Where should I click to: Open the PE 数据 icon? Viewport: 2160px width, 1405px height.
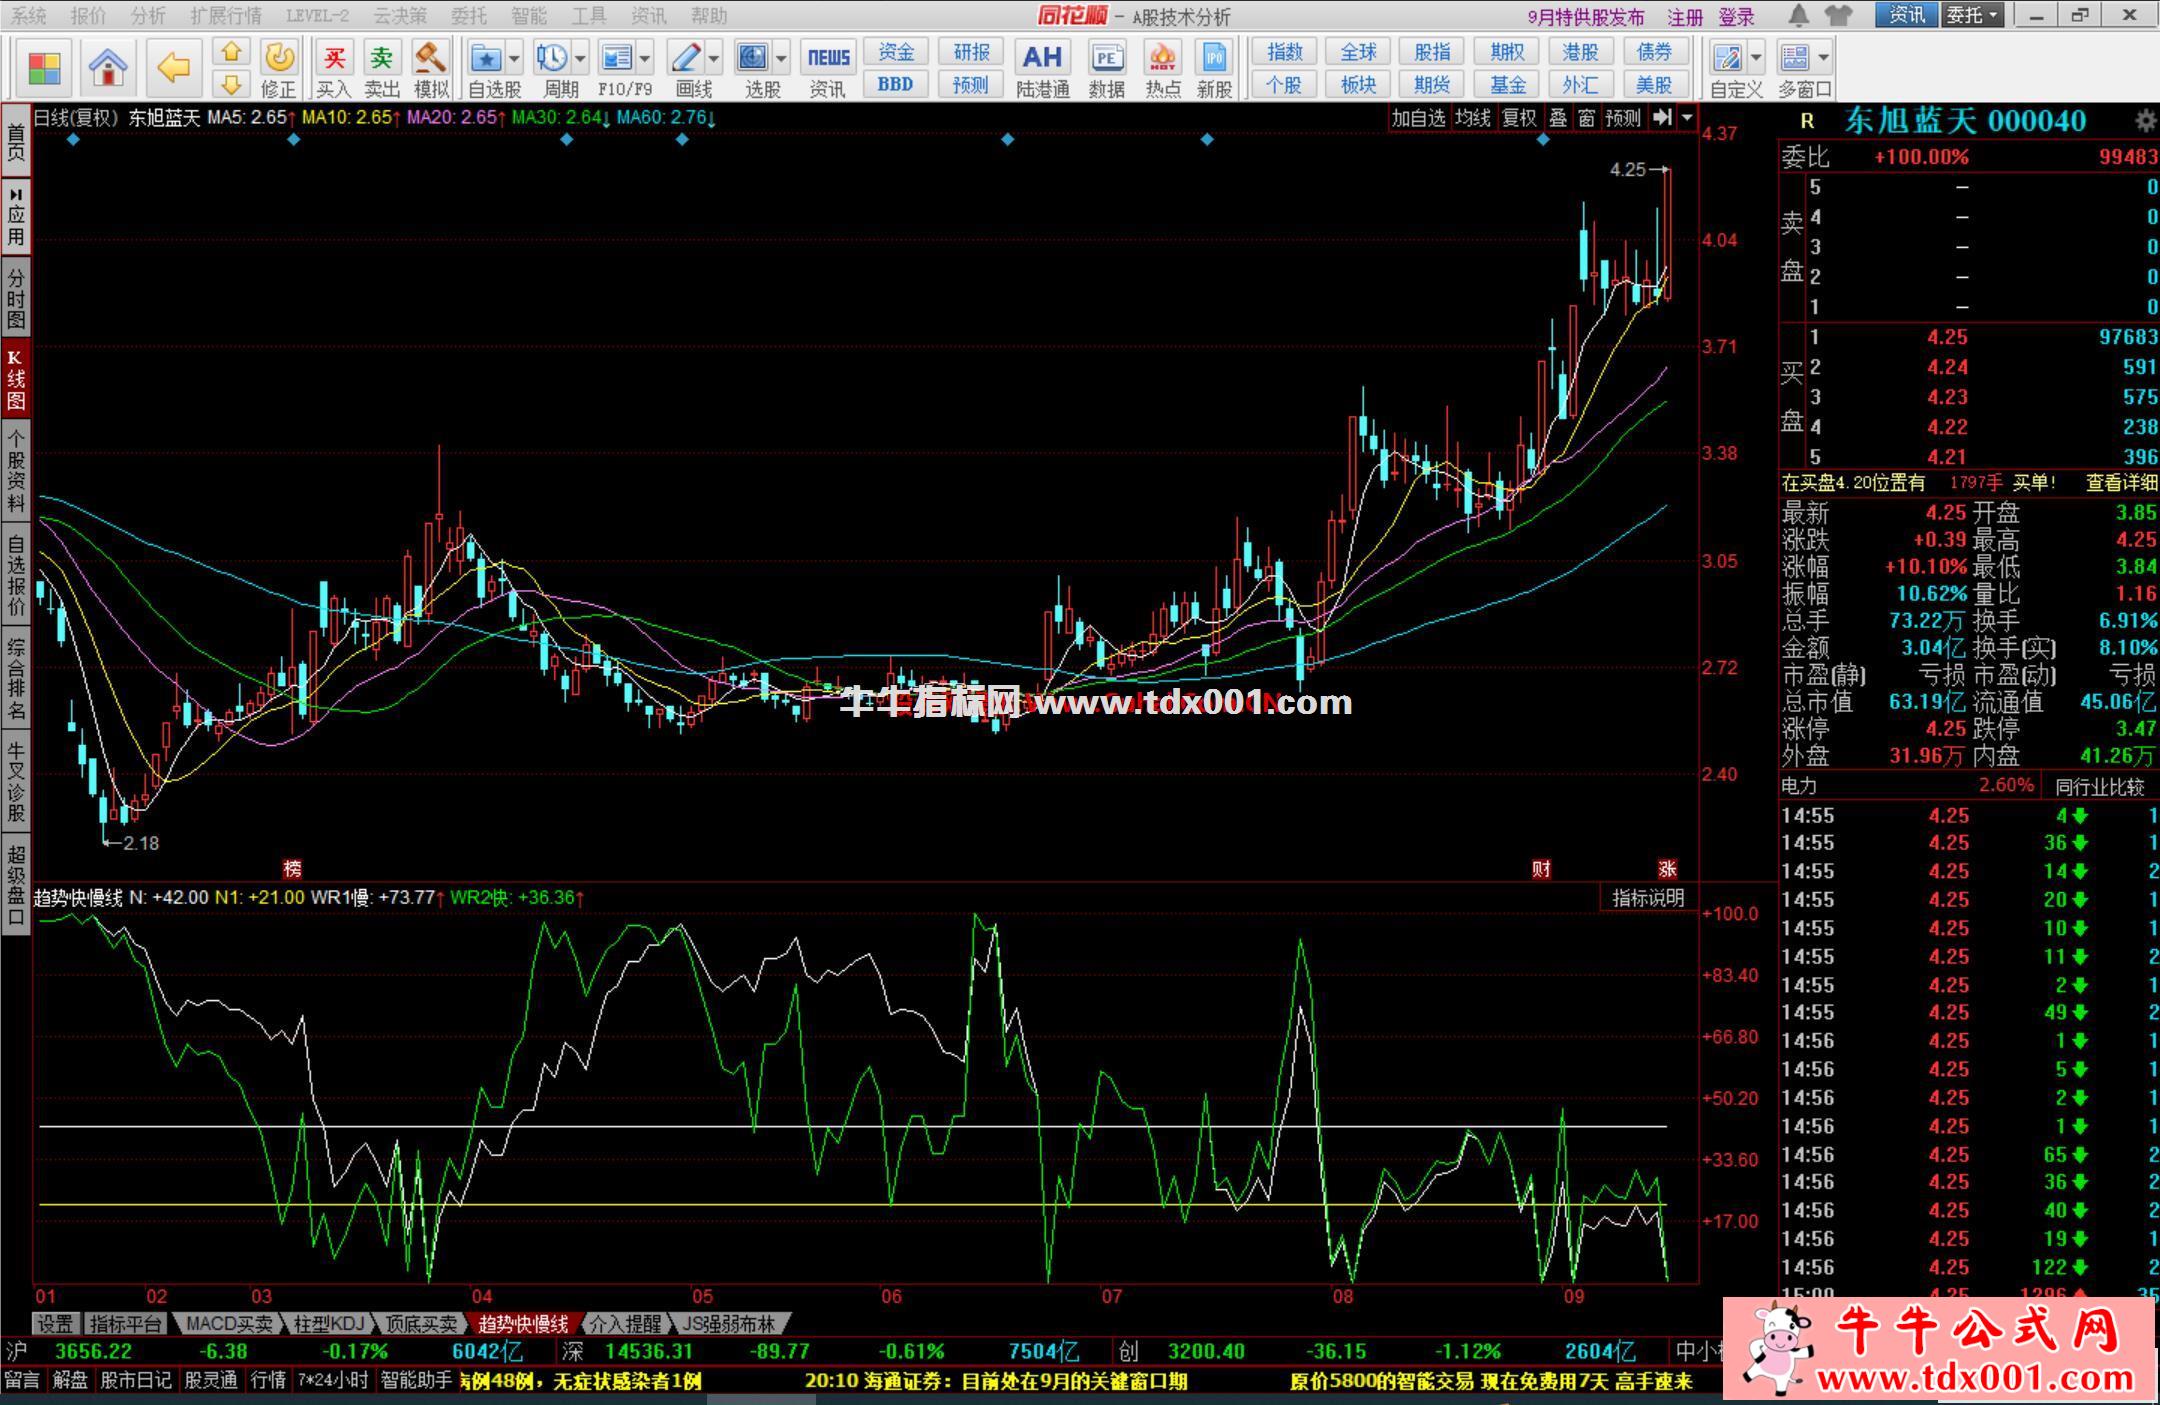(1107, 68)
